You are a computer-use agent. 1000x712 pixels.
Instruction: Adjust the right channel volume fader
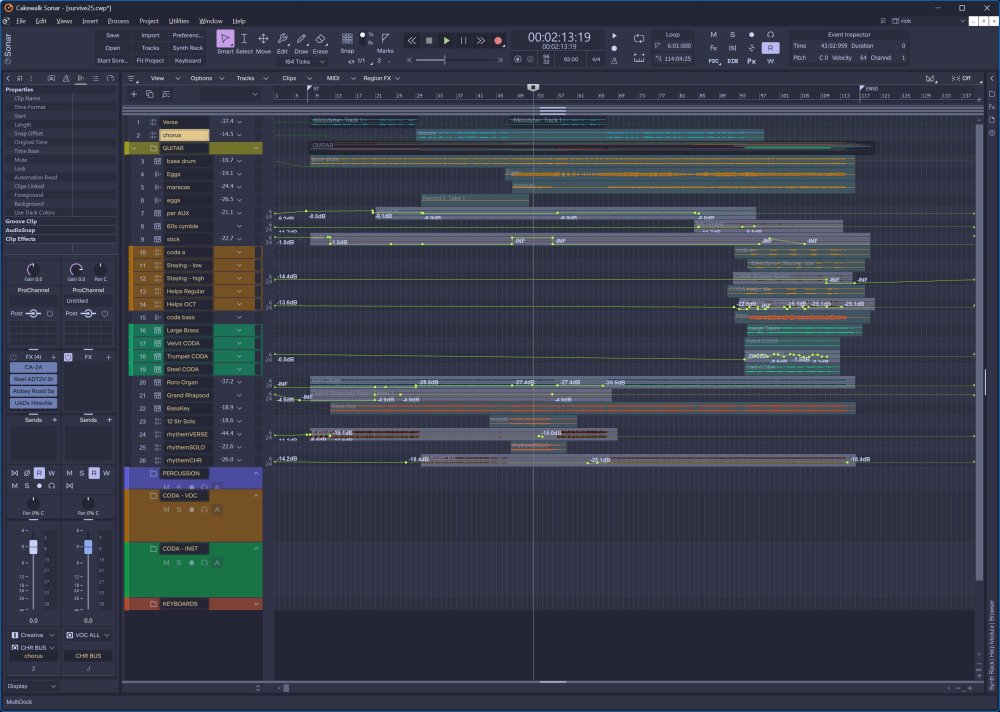(x=88, y=547)
